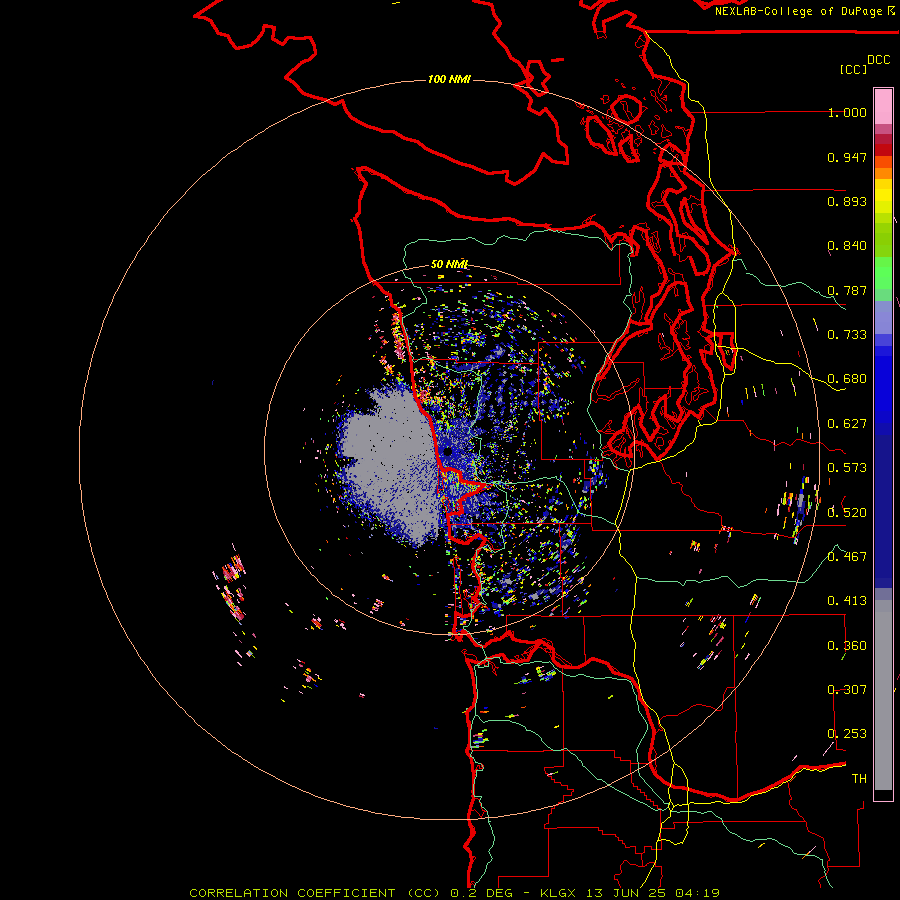Click the 50 NMI range ring label
The height and width of the screenshot is (900, 900).
[x=449, y=265]
